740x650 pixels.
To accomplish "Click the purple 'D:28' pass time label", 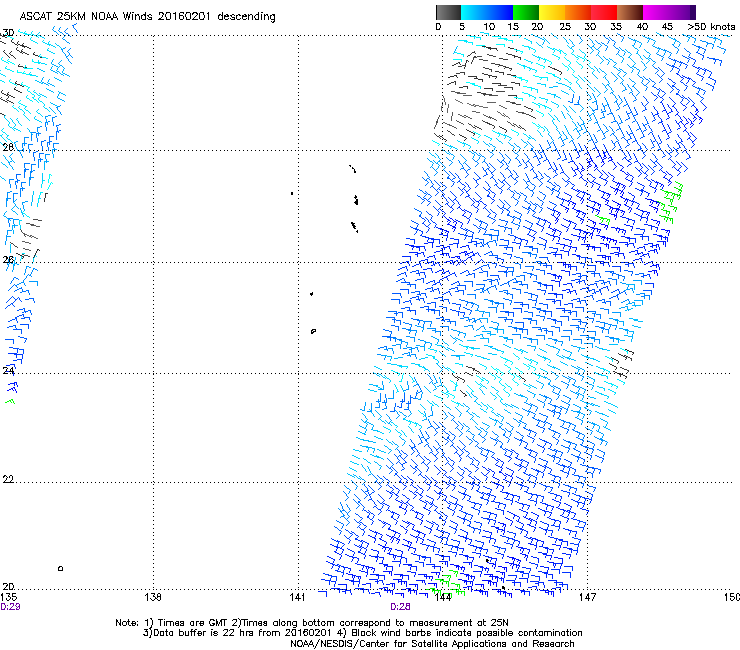I will point(400,607).
